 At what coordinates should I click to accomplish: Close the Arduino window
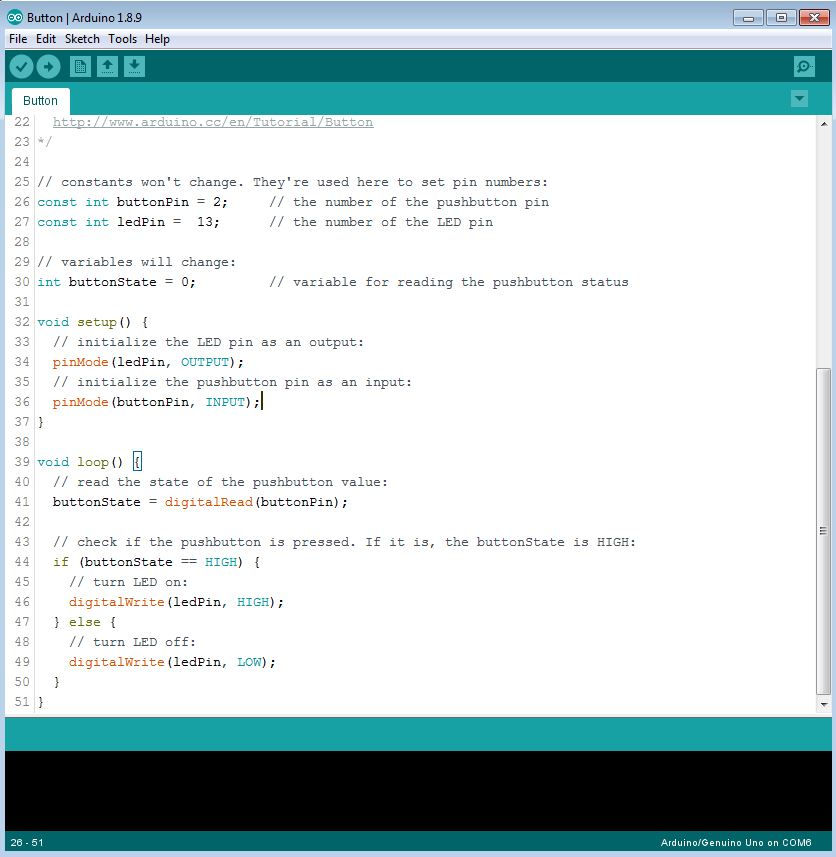814,18
